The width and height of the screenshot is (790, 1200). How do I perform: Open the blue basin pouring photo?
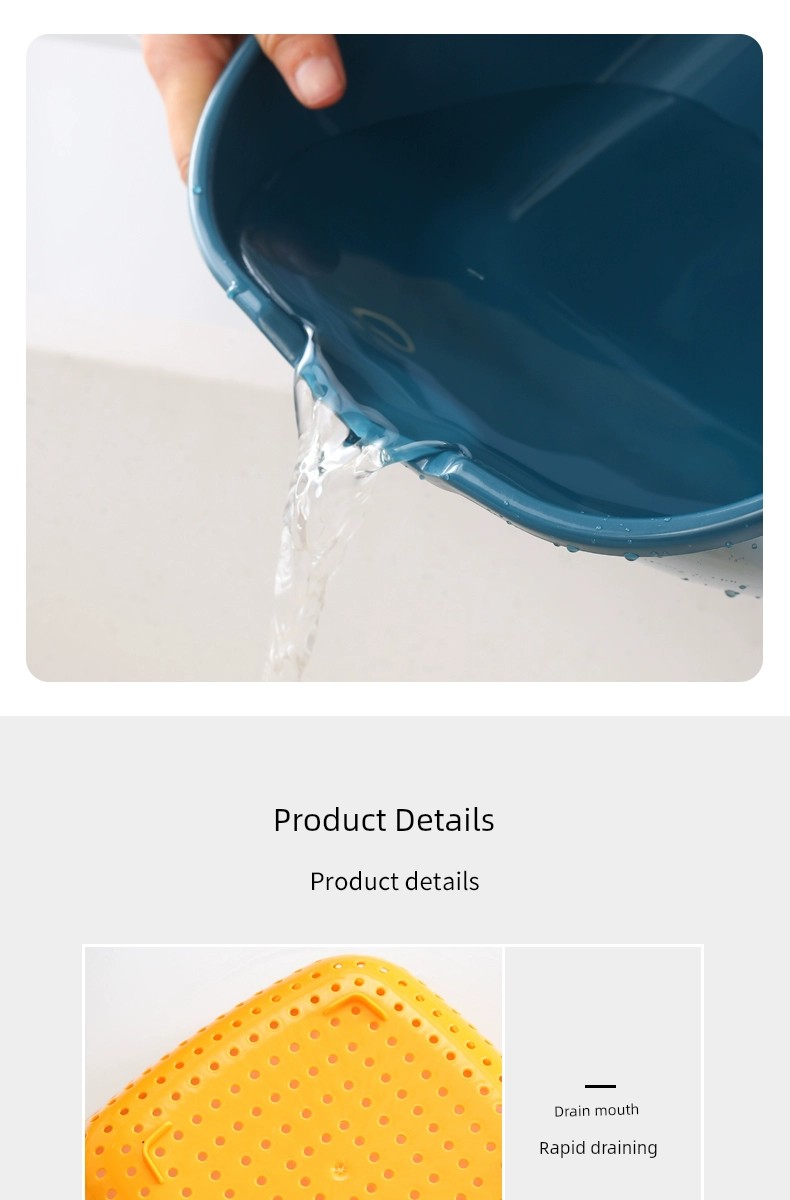click(394, 358)
